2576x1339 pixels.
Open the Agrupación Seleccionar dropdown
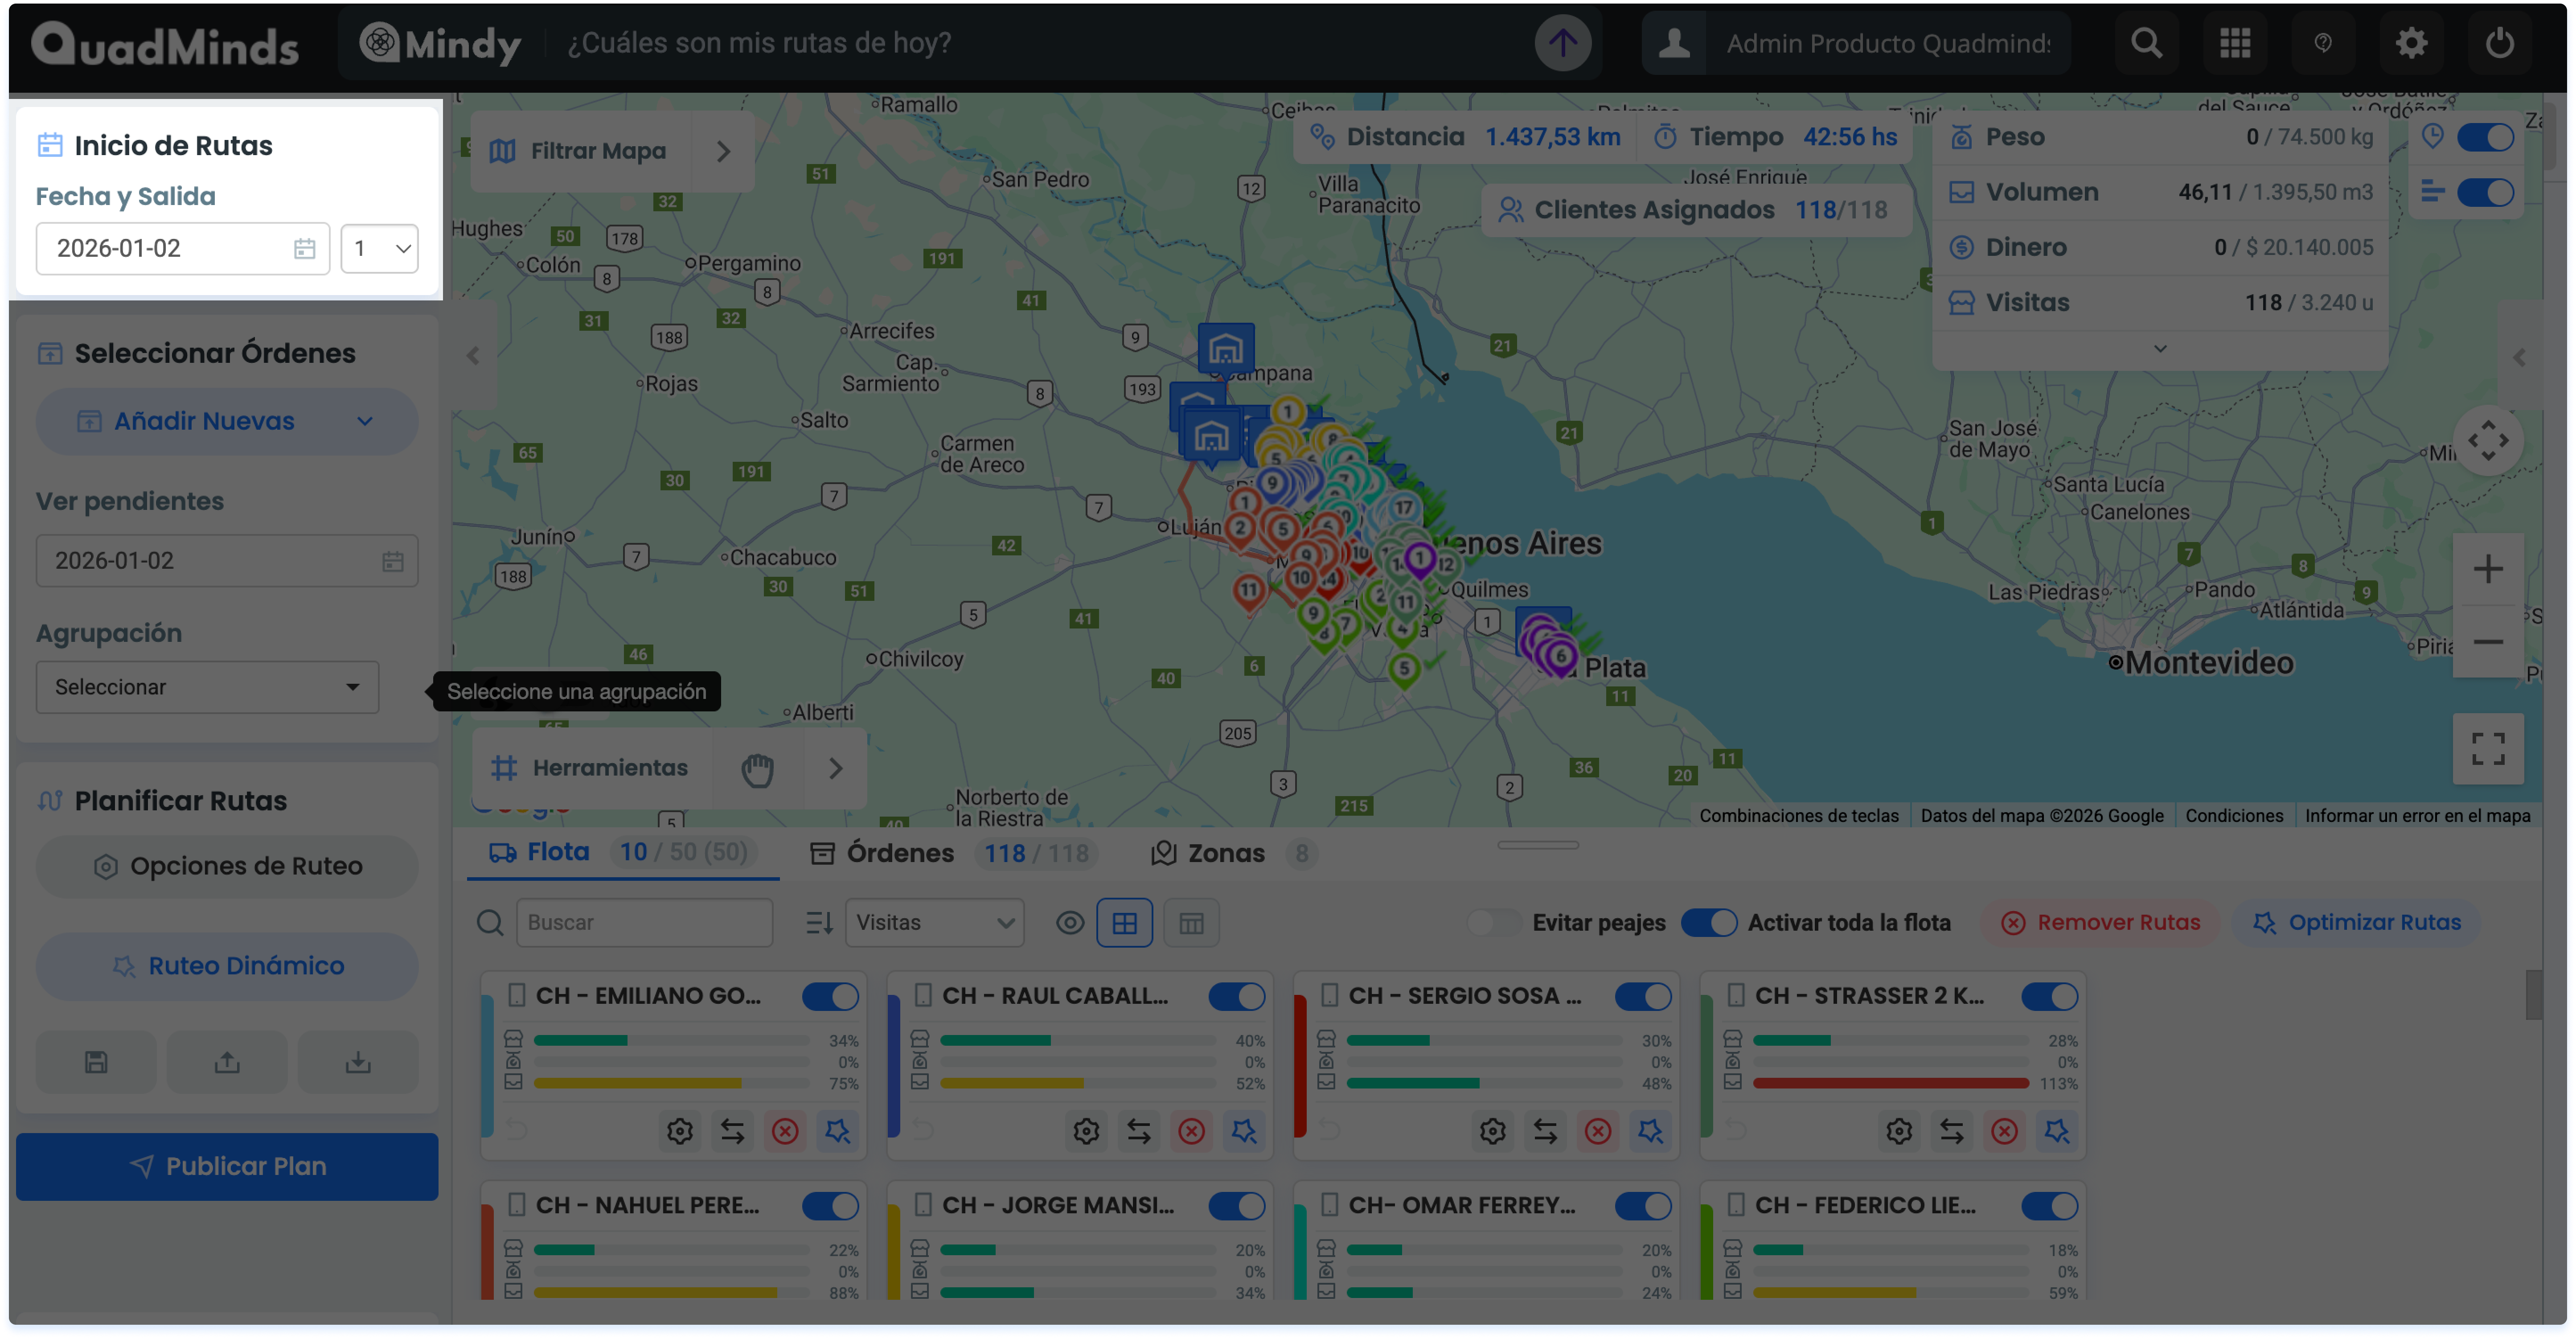coord(207,687)
